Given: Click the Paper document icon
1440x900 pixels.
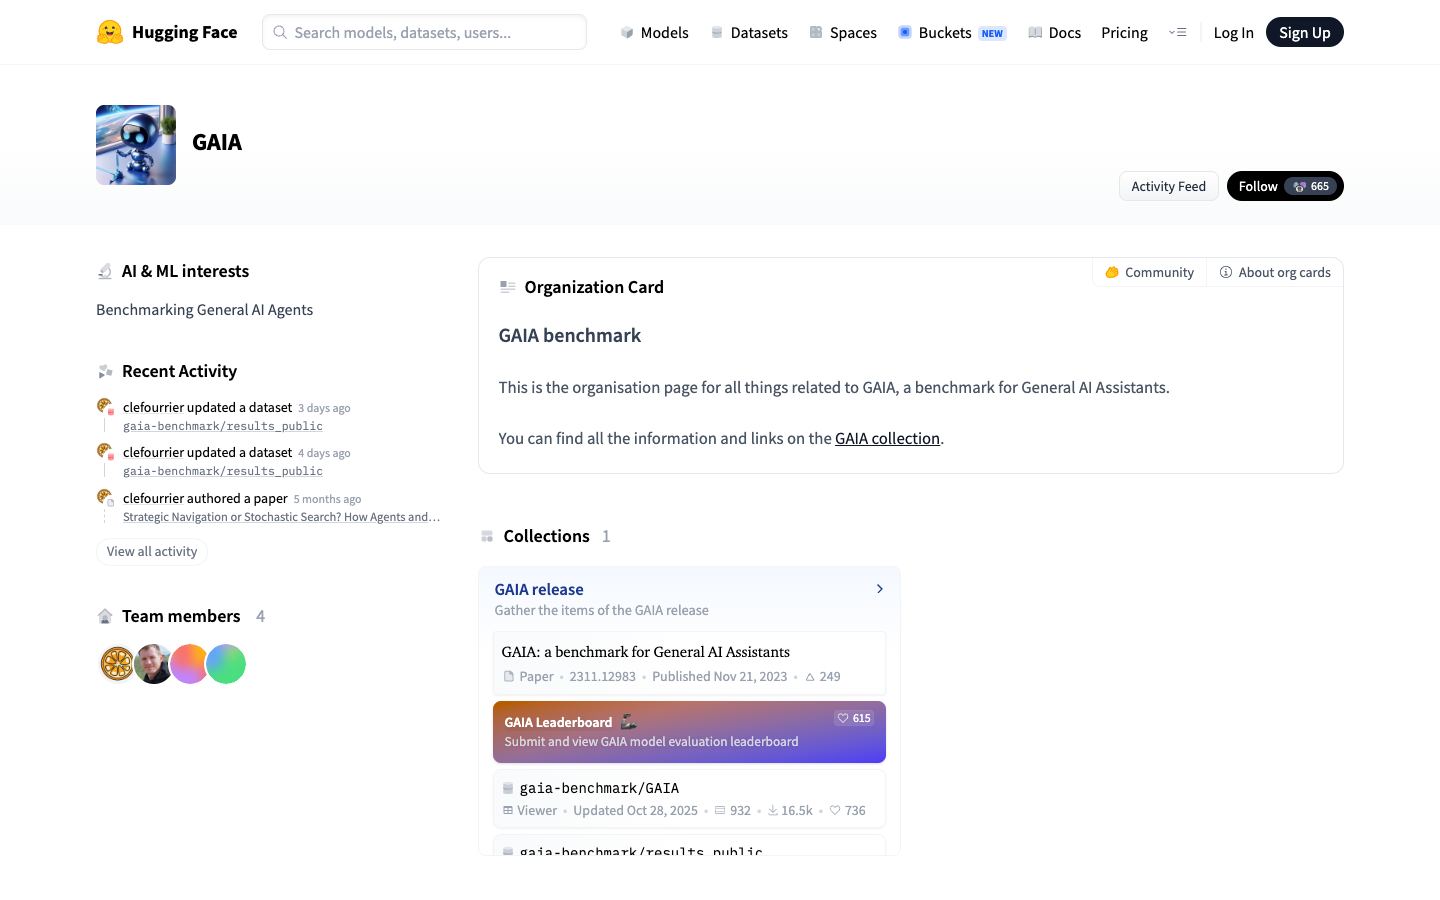Looking at the screenshot, I should (508, 677).
